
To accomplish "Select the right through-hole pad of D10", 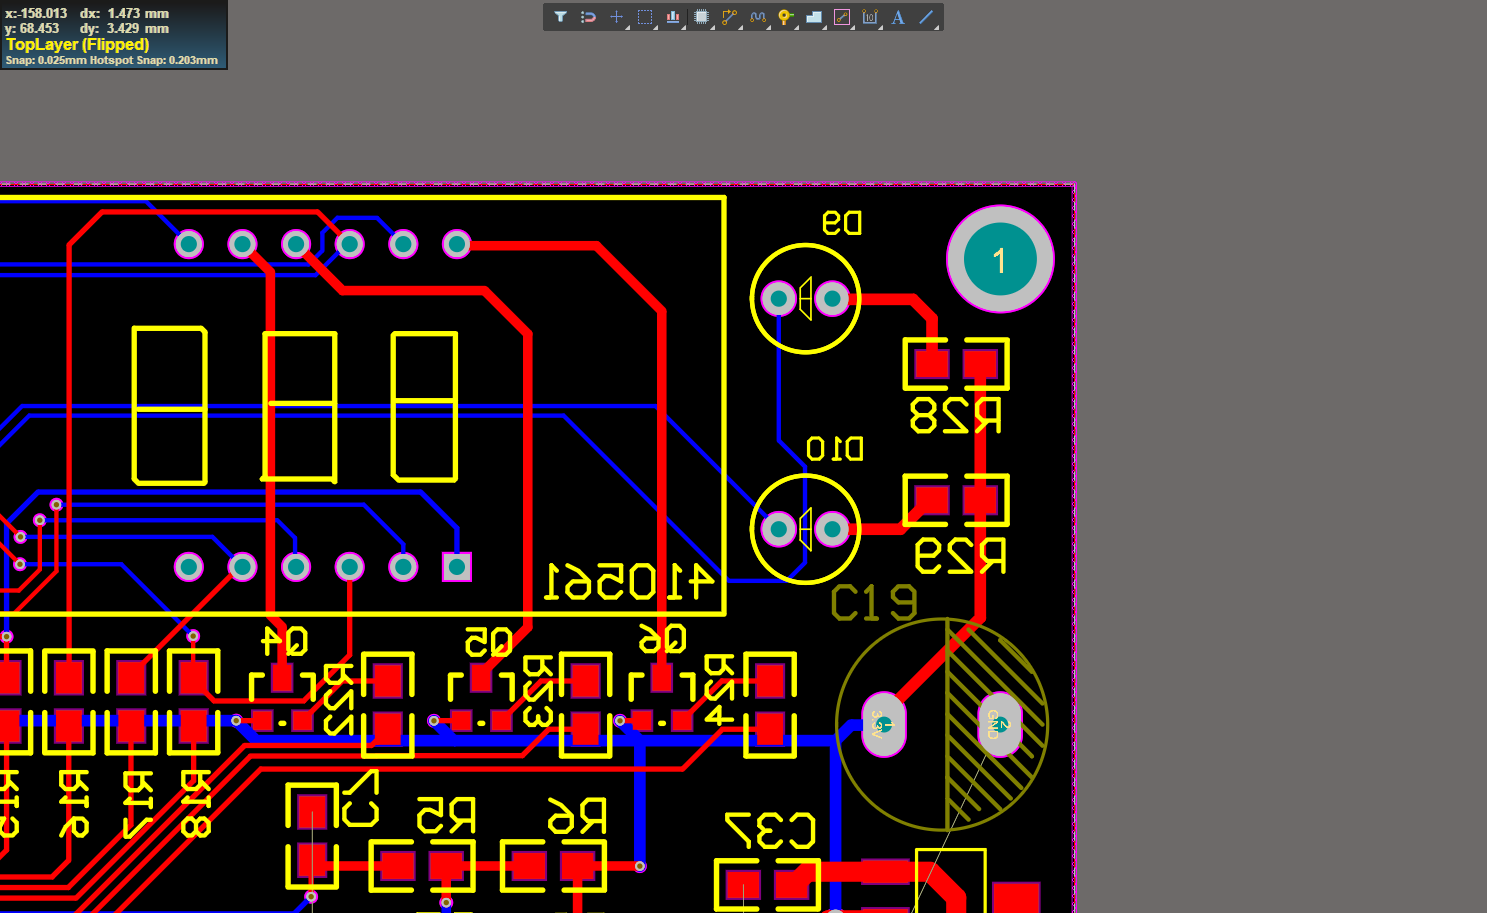I will pyautogui.click(x=832, y=529).
